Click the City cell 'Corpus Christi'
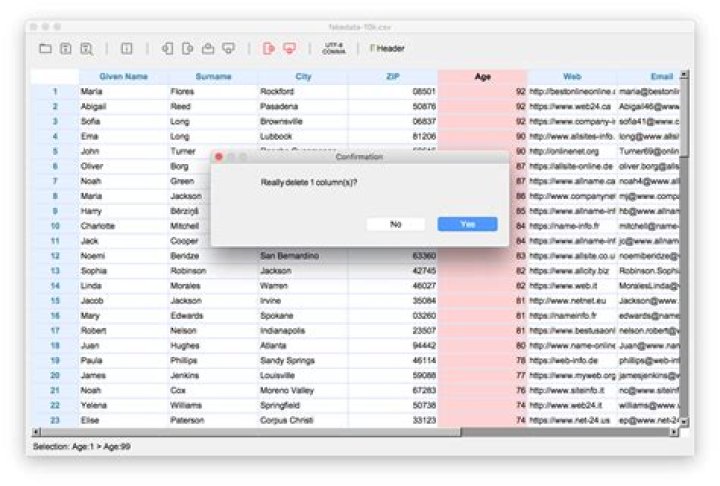The width and height of the screenshot is (720, 486). click(x=303, y=420)
